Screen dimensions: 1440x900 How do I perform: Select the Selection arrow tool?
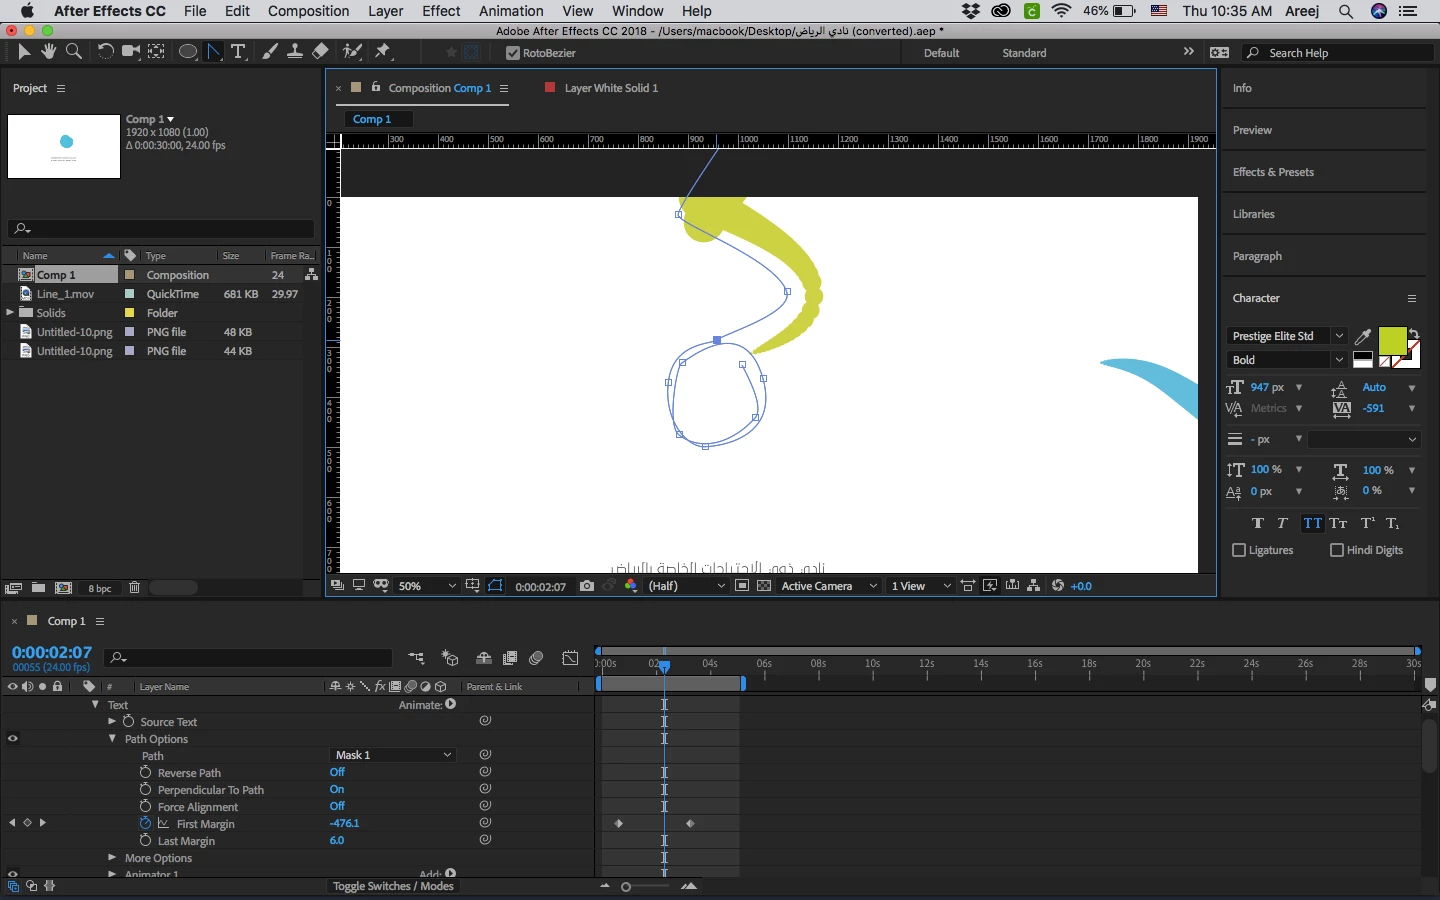click(x=24, y=51)
